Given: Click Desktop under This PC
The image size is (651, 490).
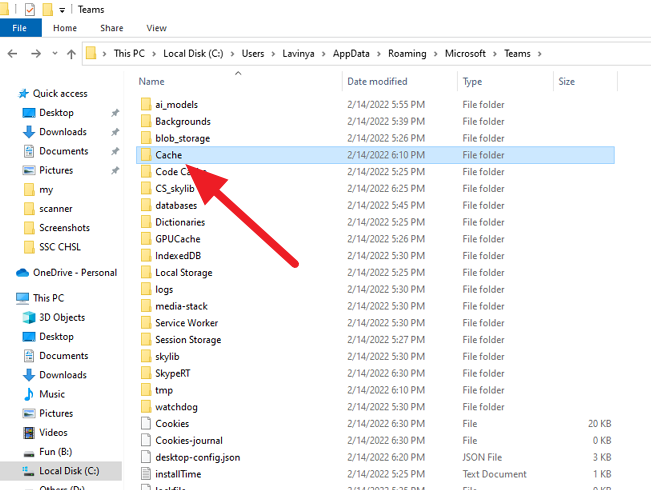Looking at the screenshot, I should 56,336.
